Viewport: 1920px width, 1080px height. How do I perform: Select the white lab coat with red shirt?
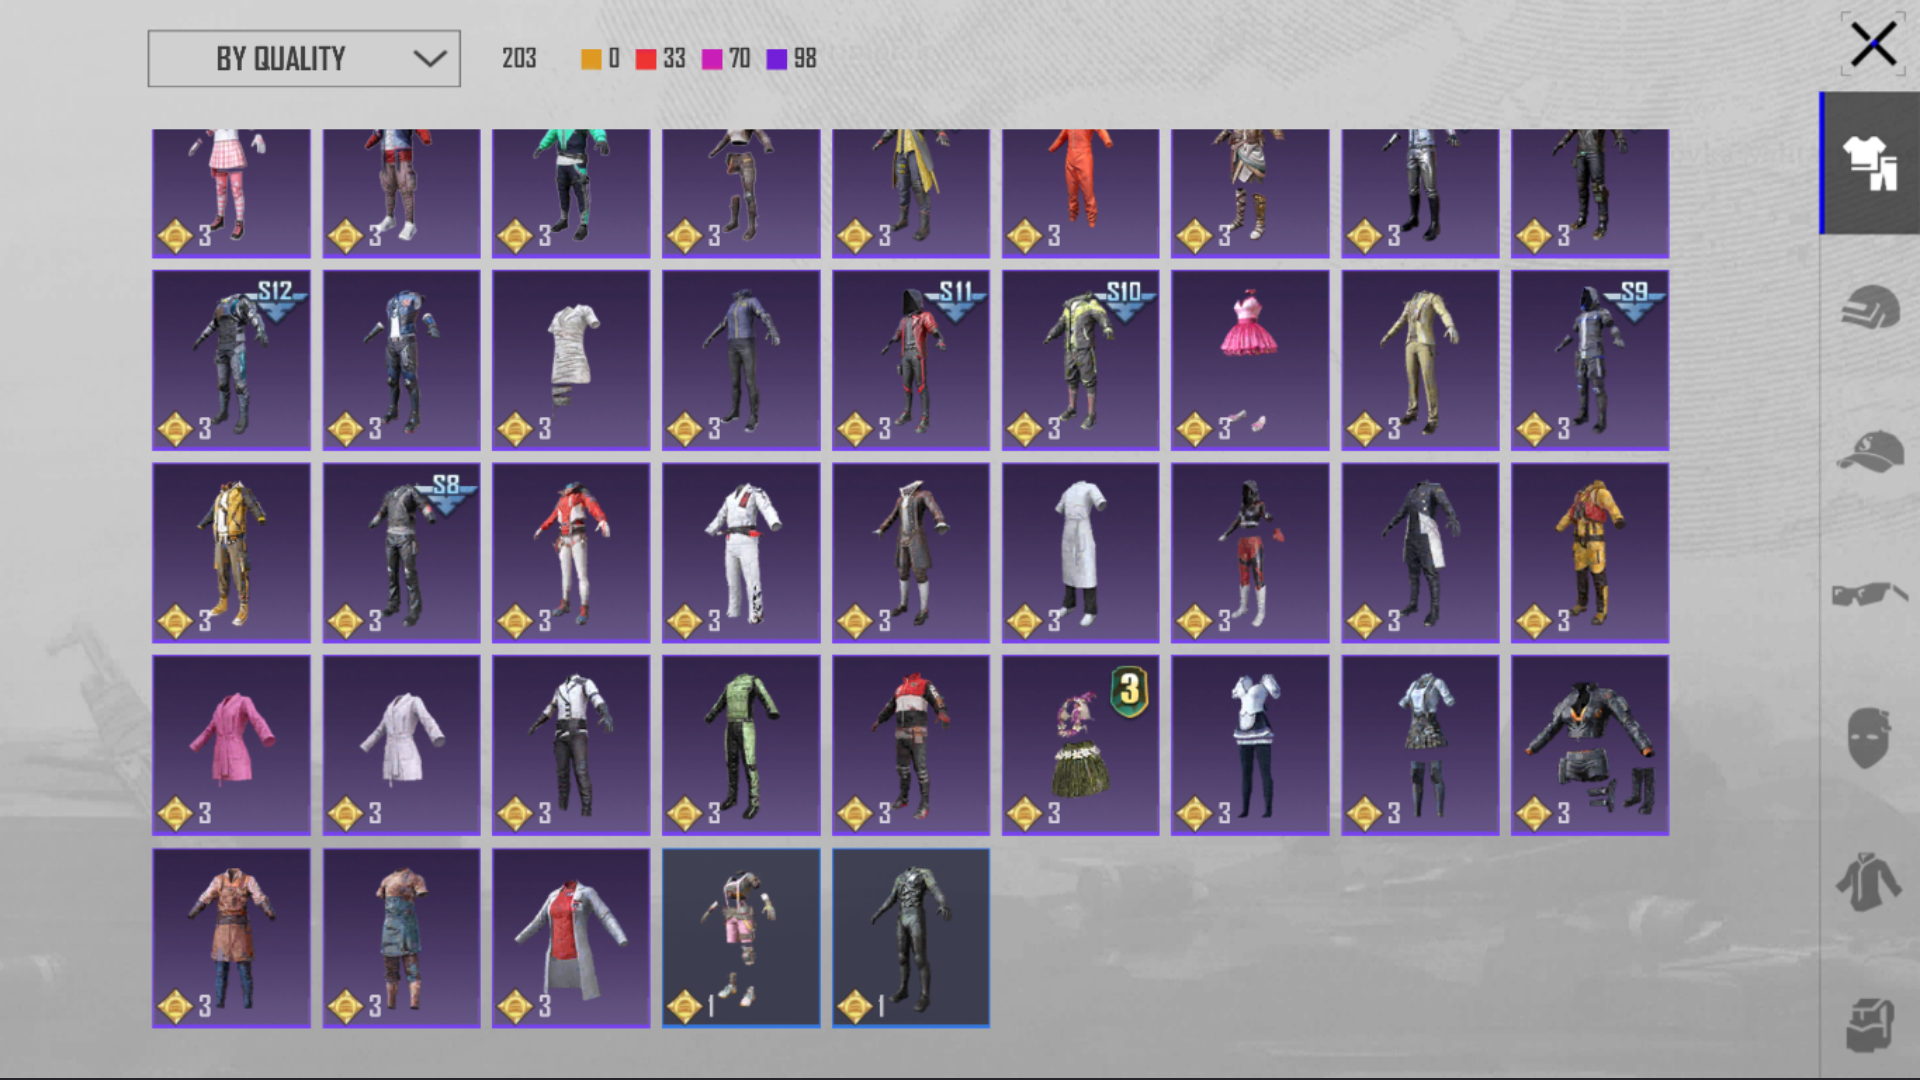(571, 938)
